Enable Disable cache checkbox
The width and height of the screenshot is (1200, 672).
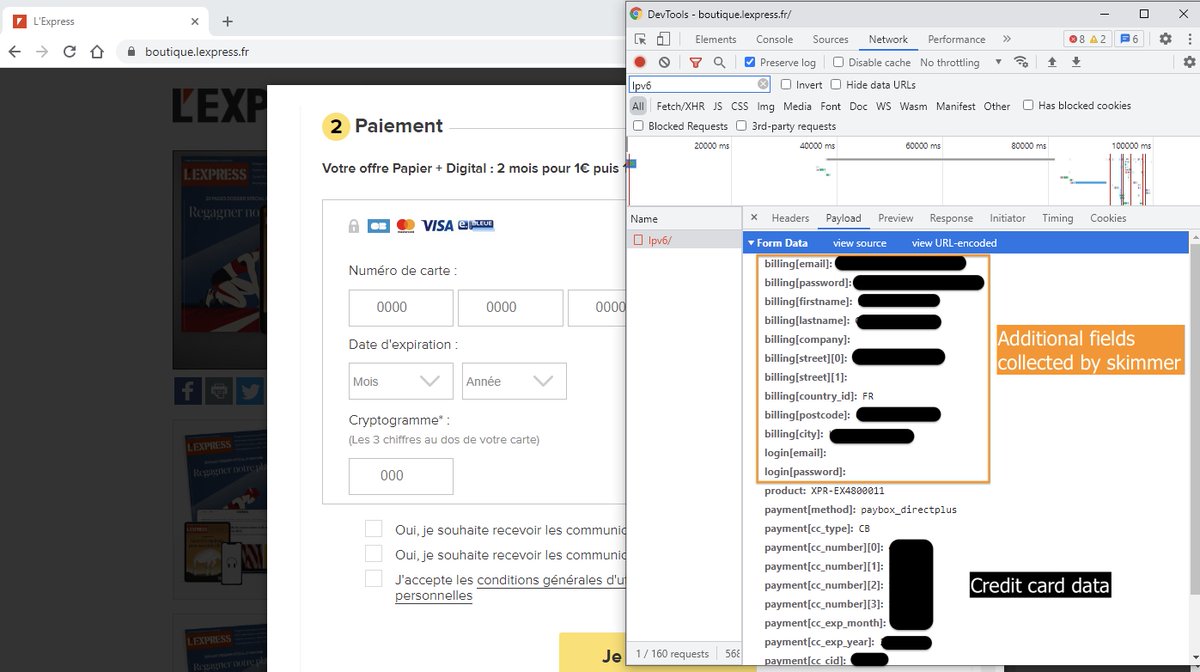pyautogui.click(x=839, y=62)
